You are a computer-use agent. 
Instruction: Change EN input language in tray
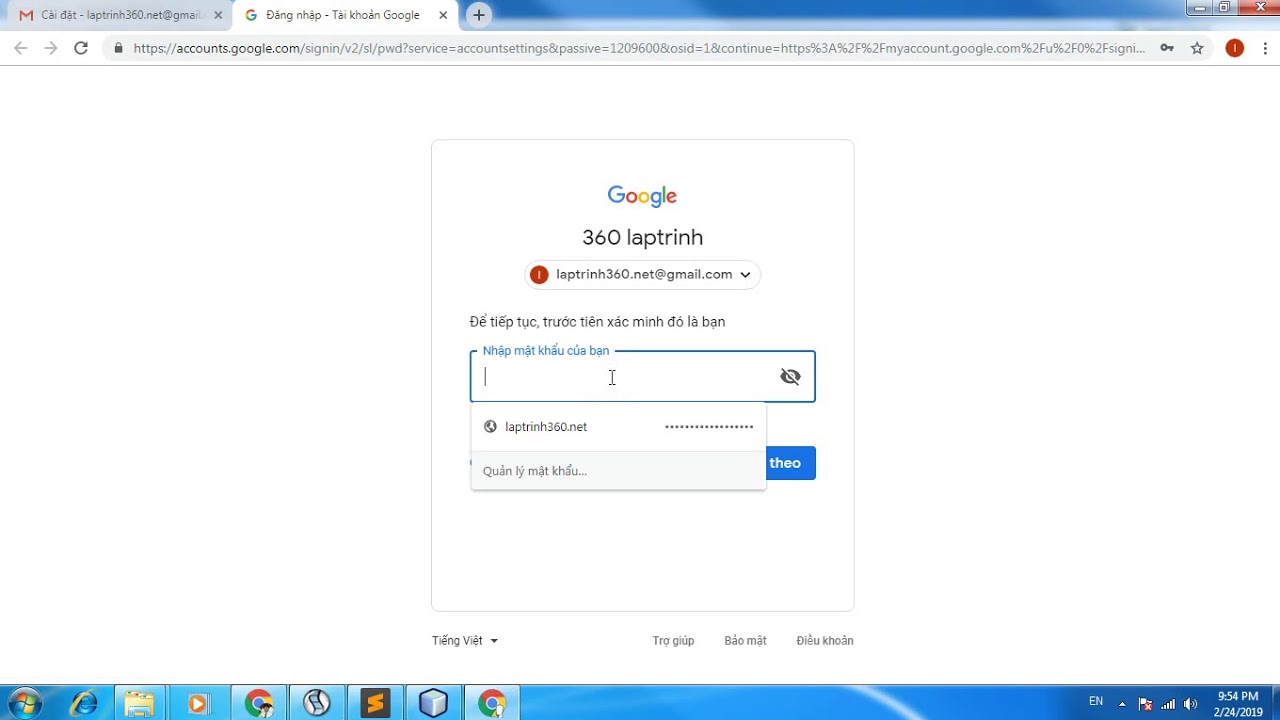pos(1096,701)
